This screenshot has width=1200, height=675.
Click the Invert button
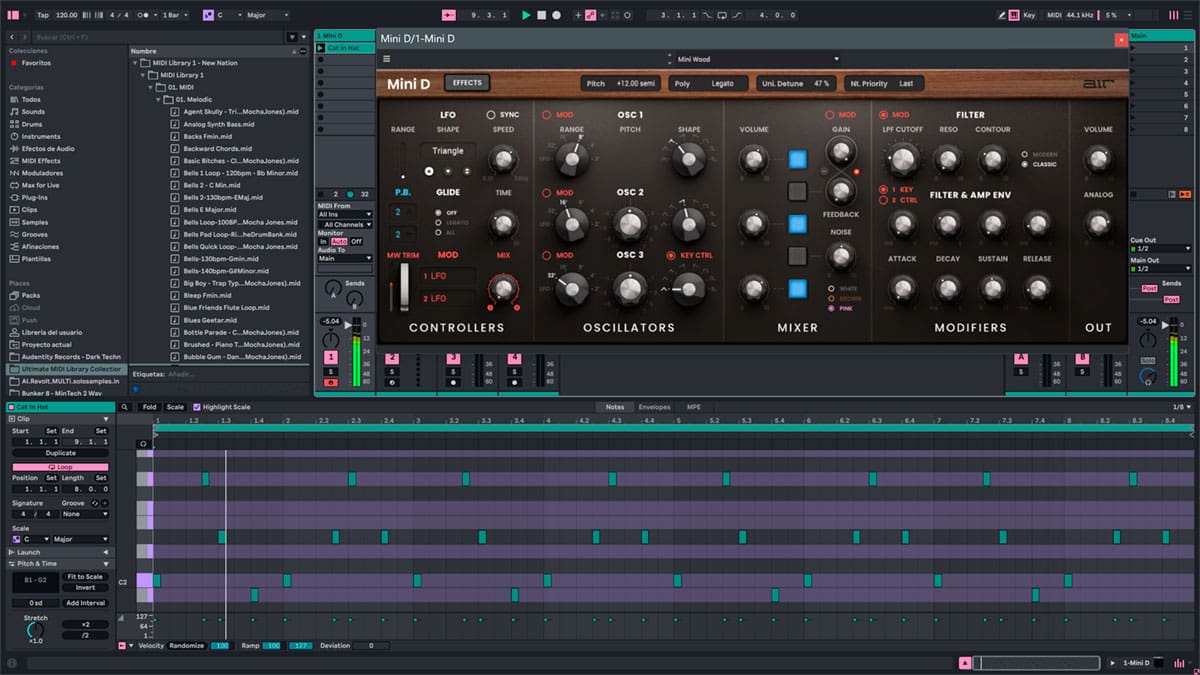coord(85,587)
